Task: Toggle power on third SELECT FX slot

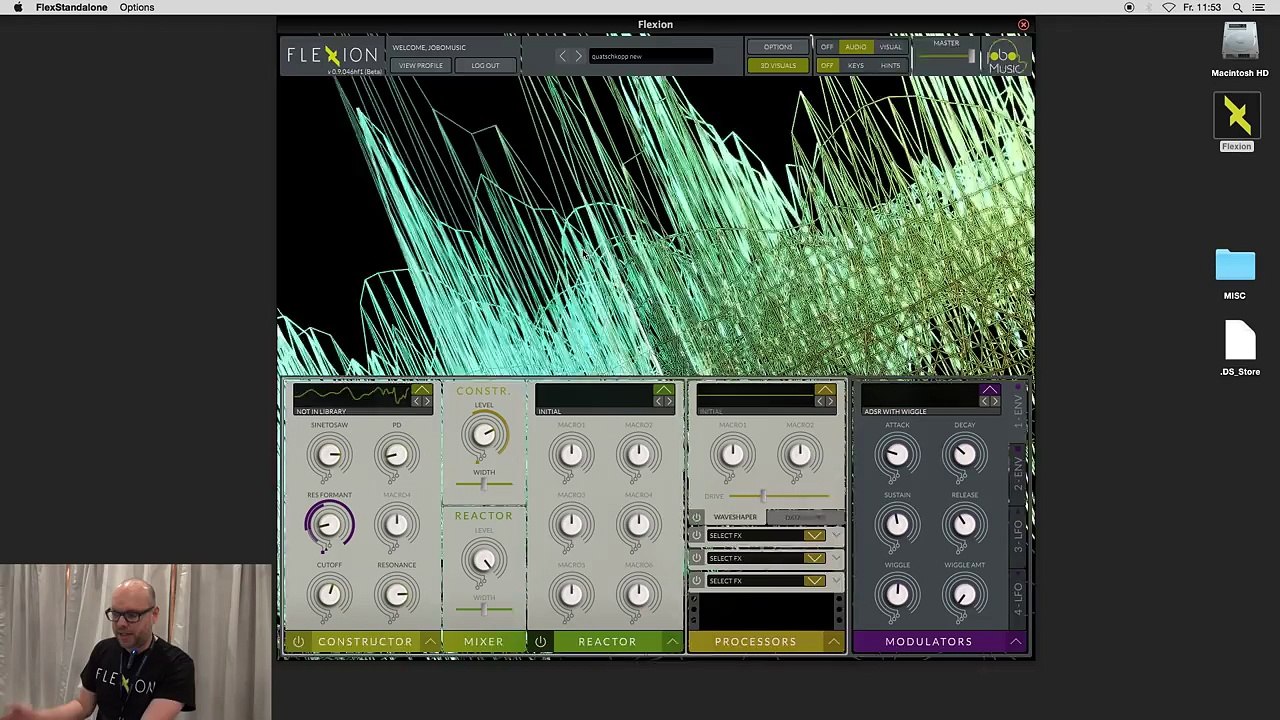Action: tap(697, 580)
